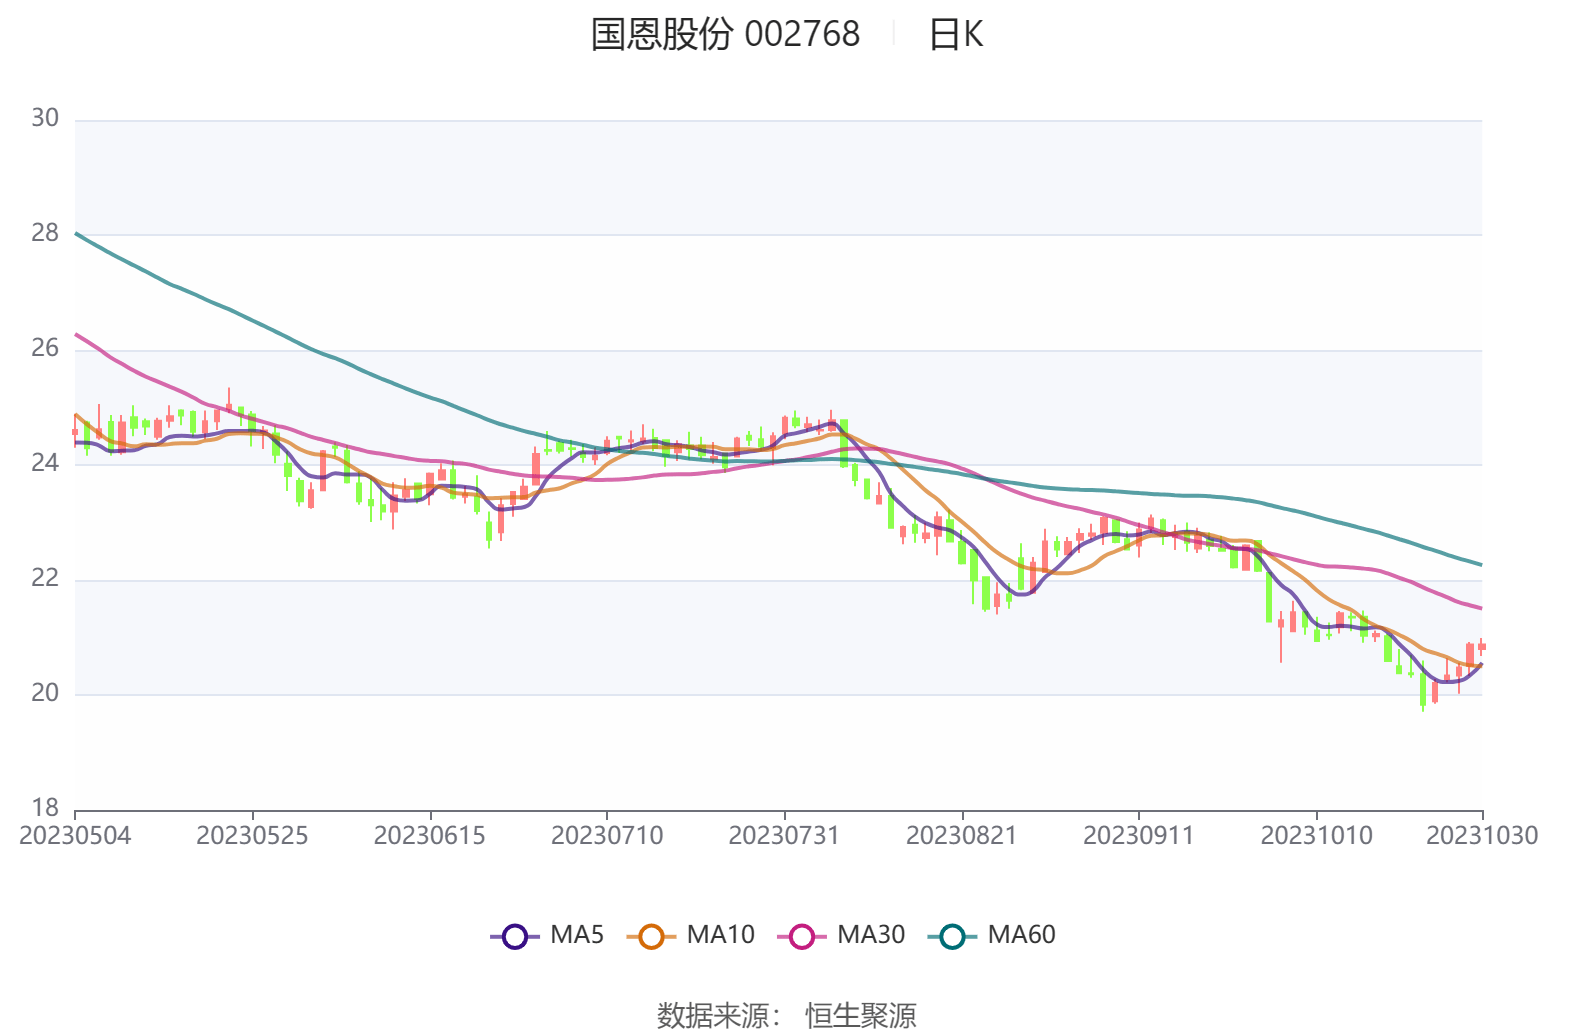Click the MA5 purple circle legend marker
The width and height of the screenshot is (1574, 1034).
click(x=515, y=937)
